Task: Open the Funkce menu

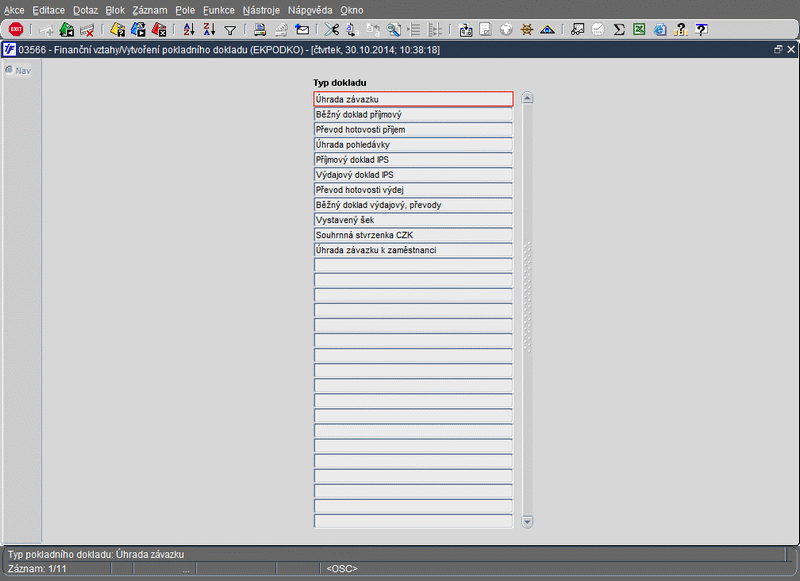Action: pyautogui.click(x=219, y=10)
